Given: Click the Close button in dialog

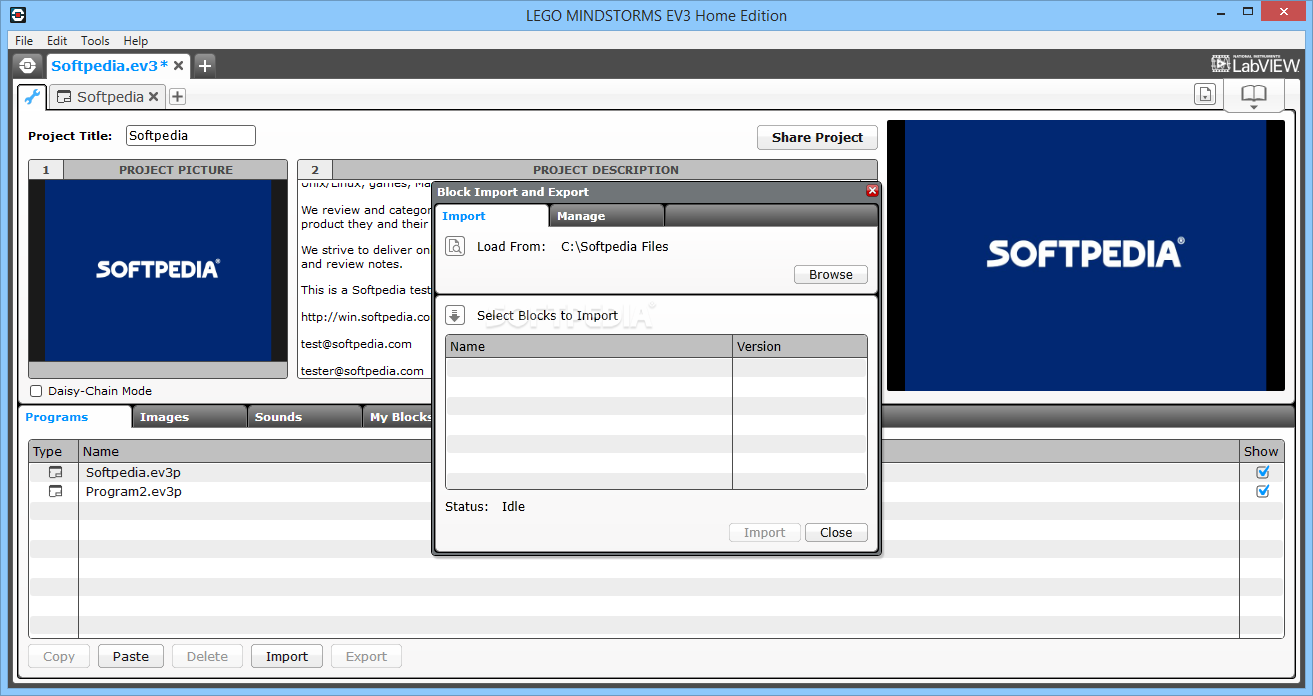Looking at the screenshot, I should coord(836,533).
